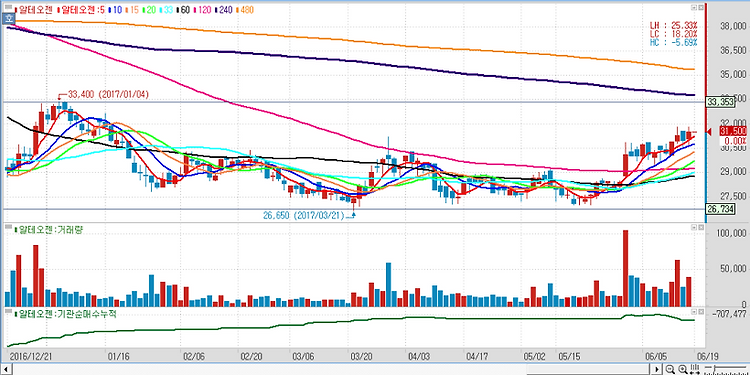Adjust the chart zoom slider handle
This screenshot has width=750, height=375.
point(715,368)
